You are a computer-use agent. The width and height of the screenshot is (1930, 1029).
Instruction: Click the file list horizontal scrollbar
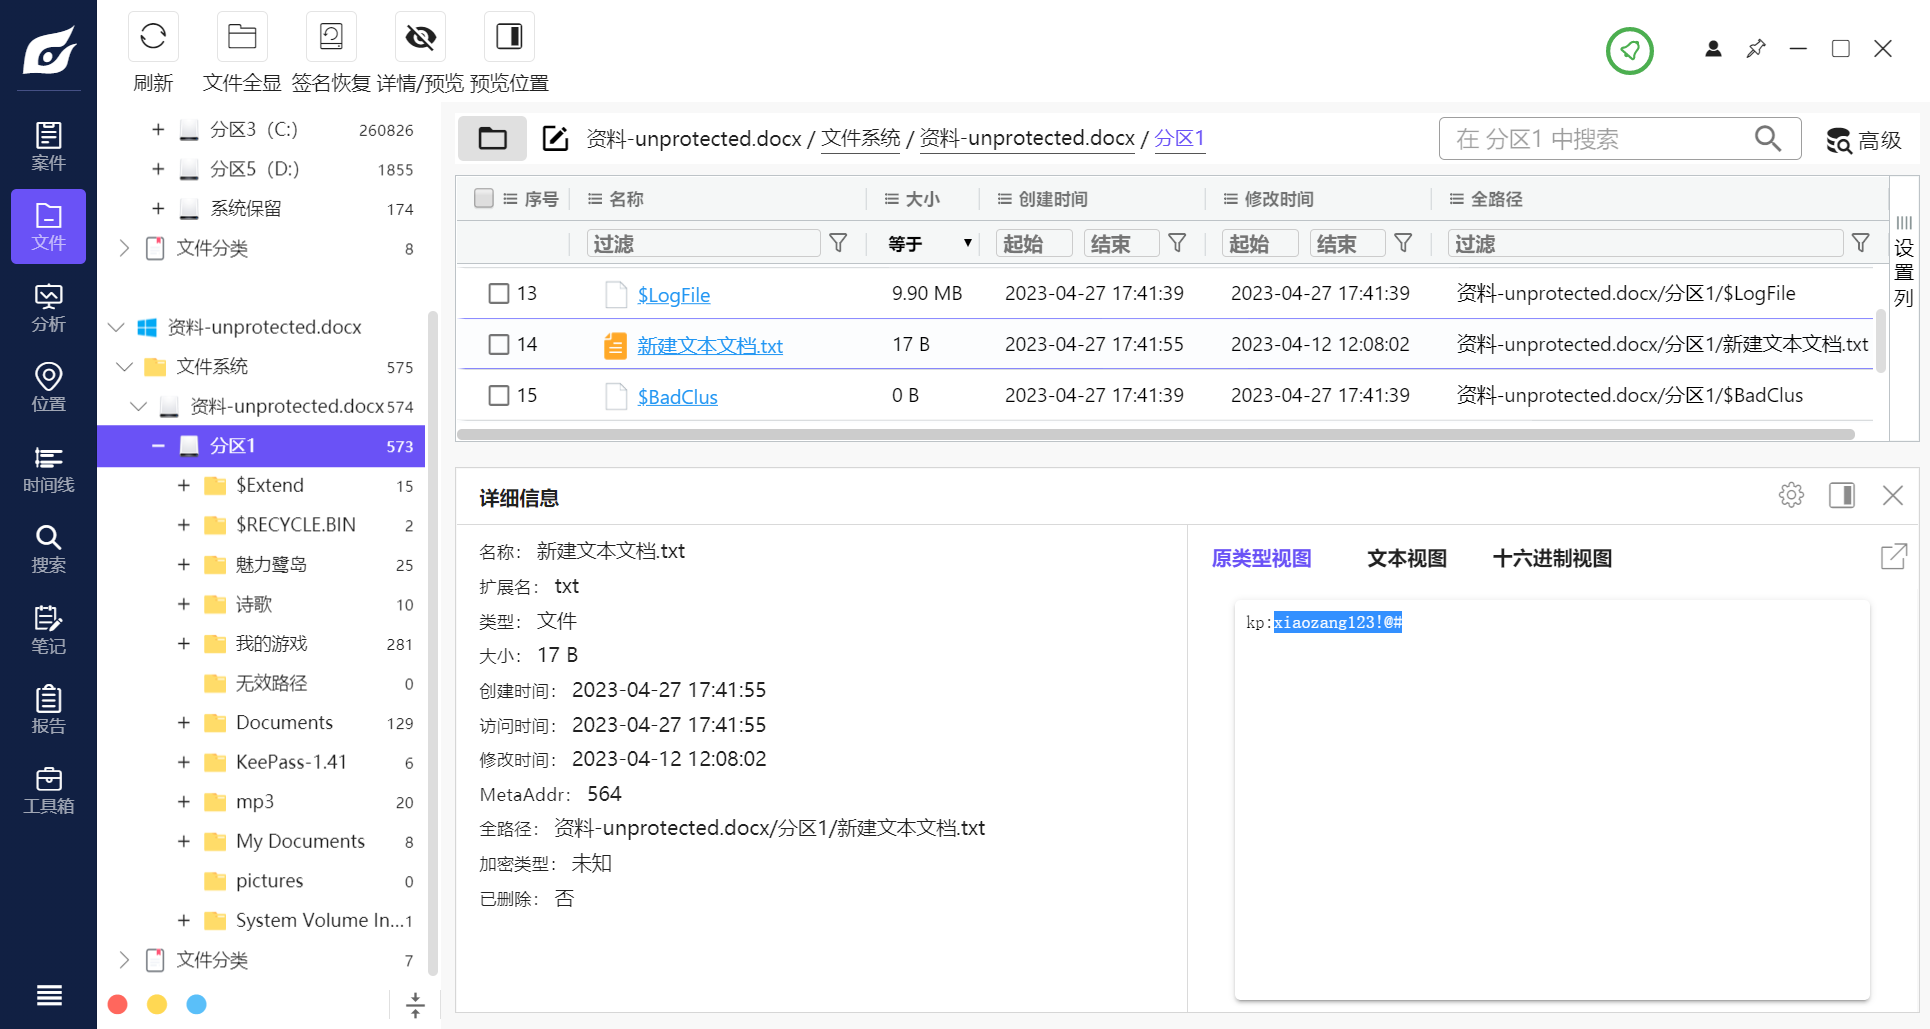(1155, 434)
